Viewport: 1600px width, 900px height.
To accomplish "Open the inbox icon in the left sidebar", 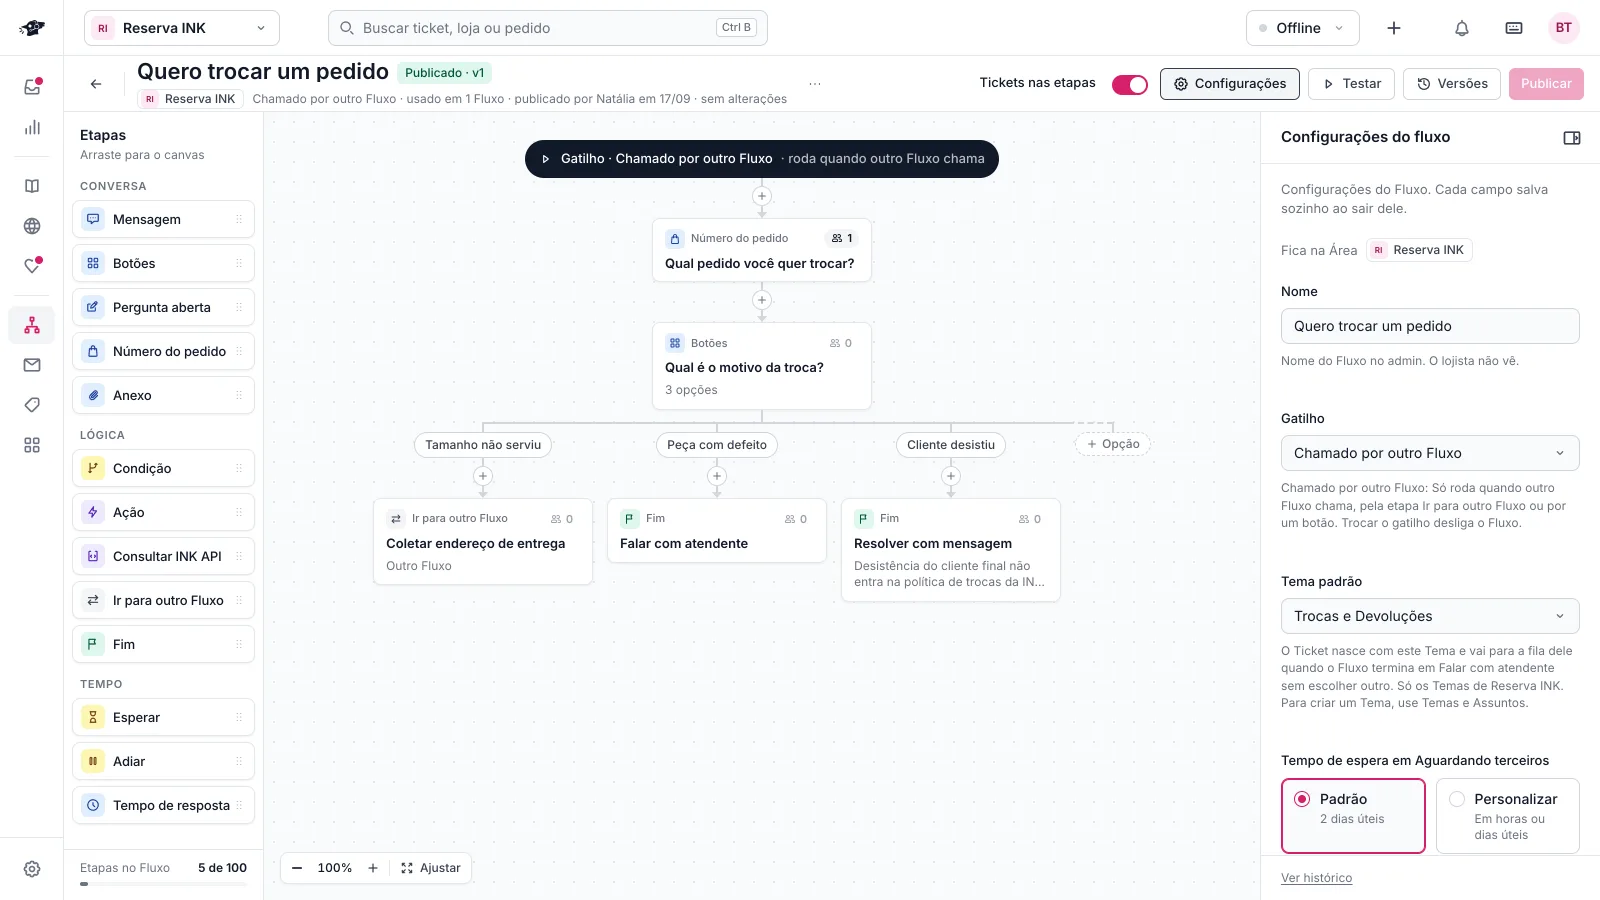I will coord(32,87).
